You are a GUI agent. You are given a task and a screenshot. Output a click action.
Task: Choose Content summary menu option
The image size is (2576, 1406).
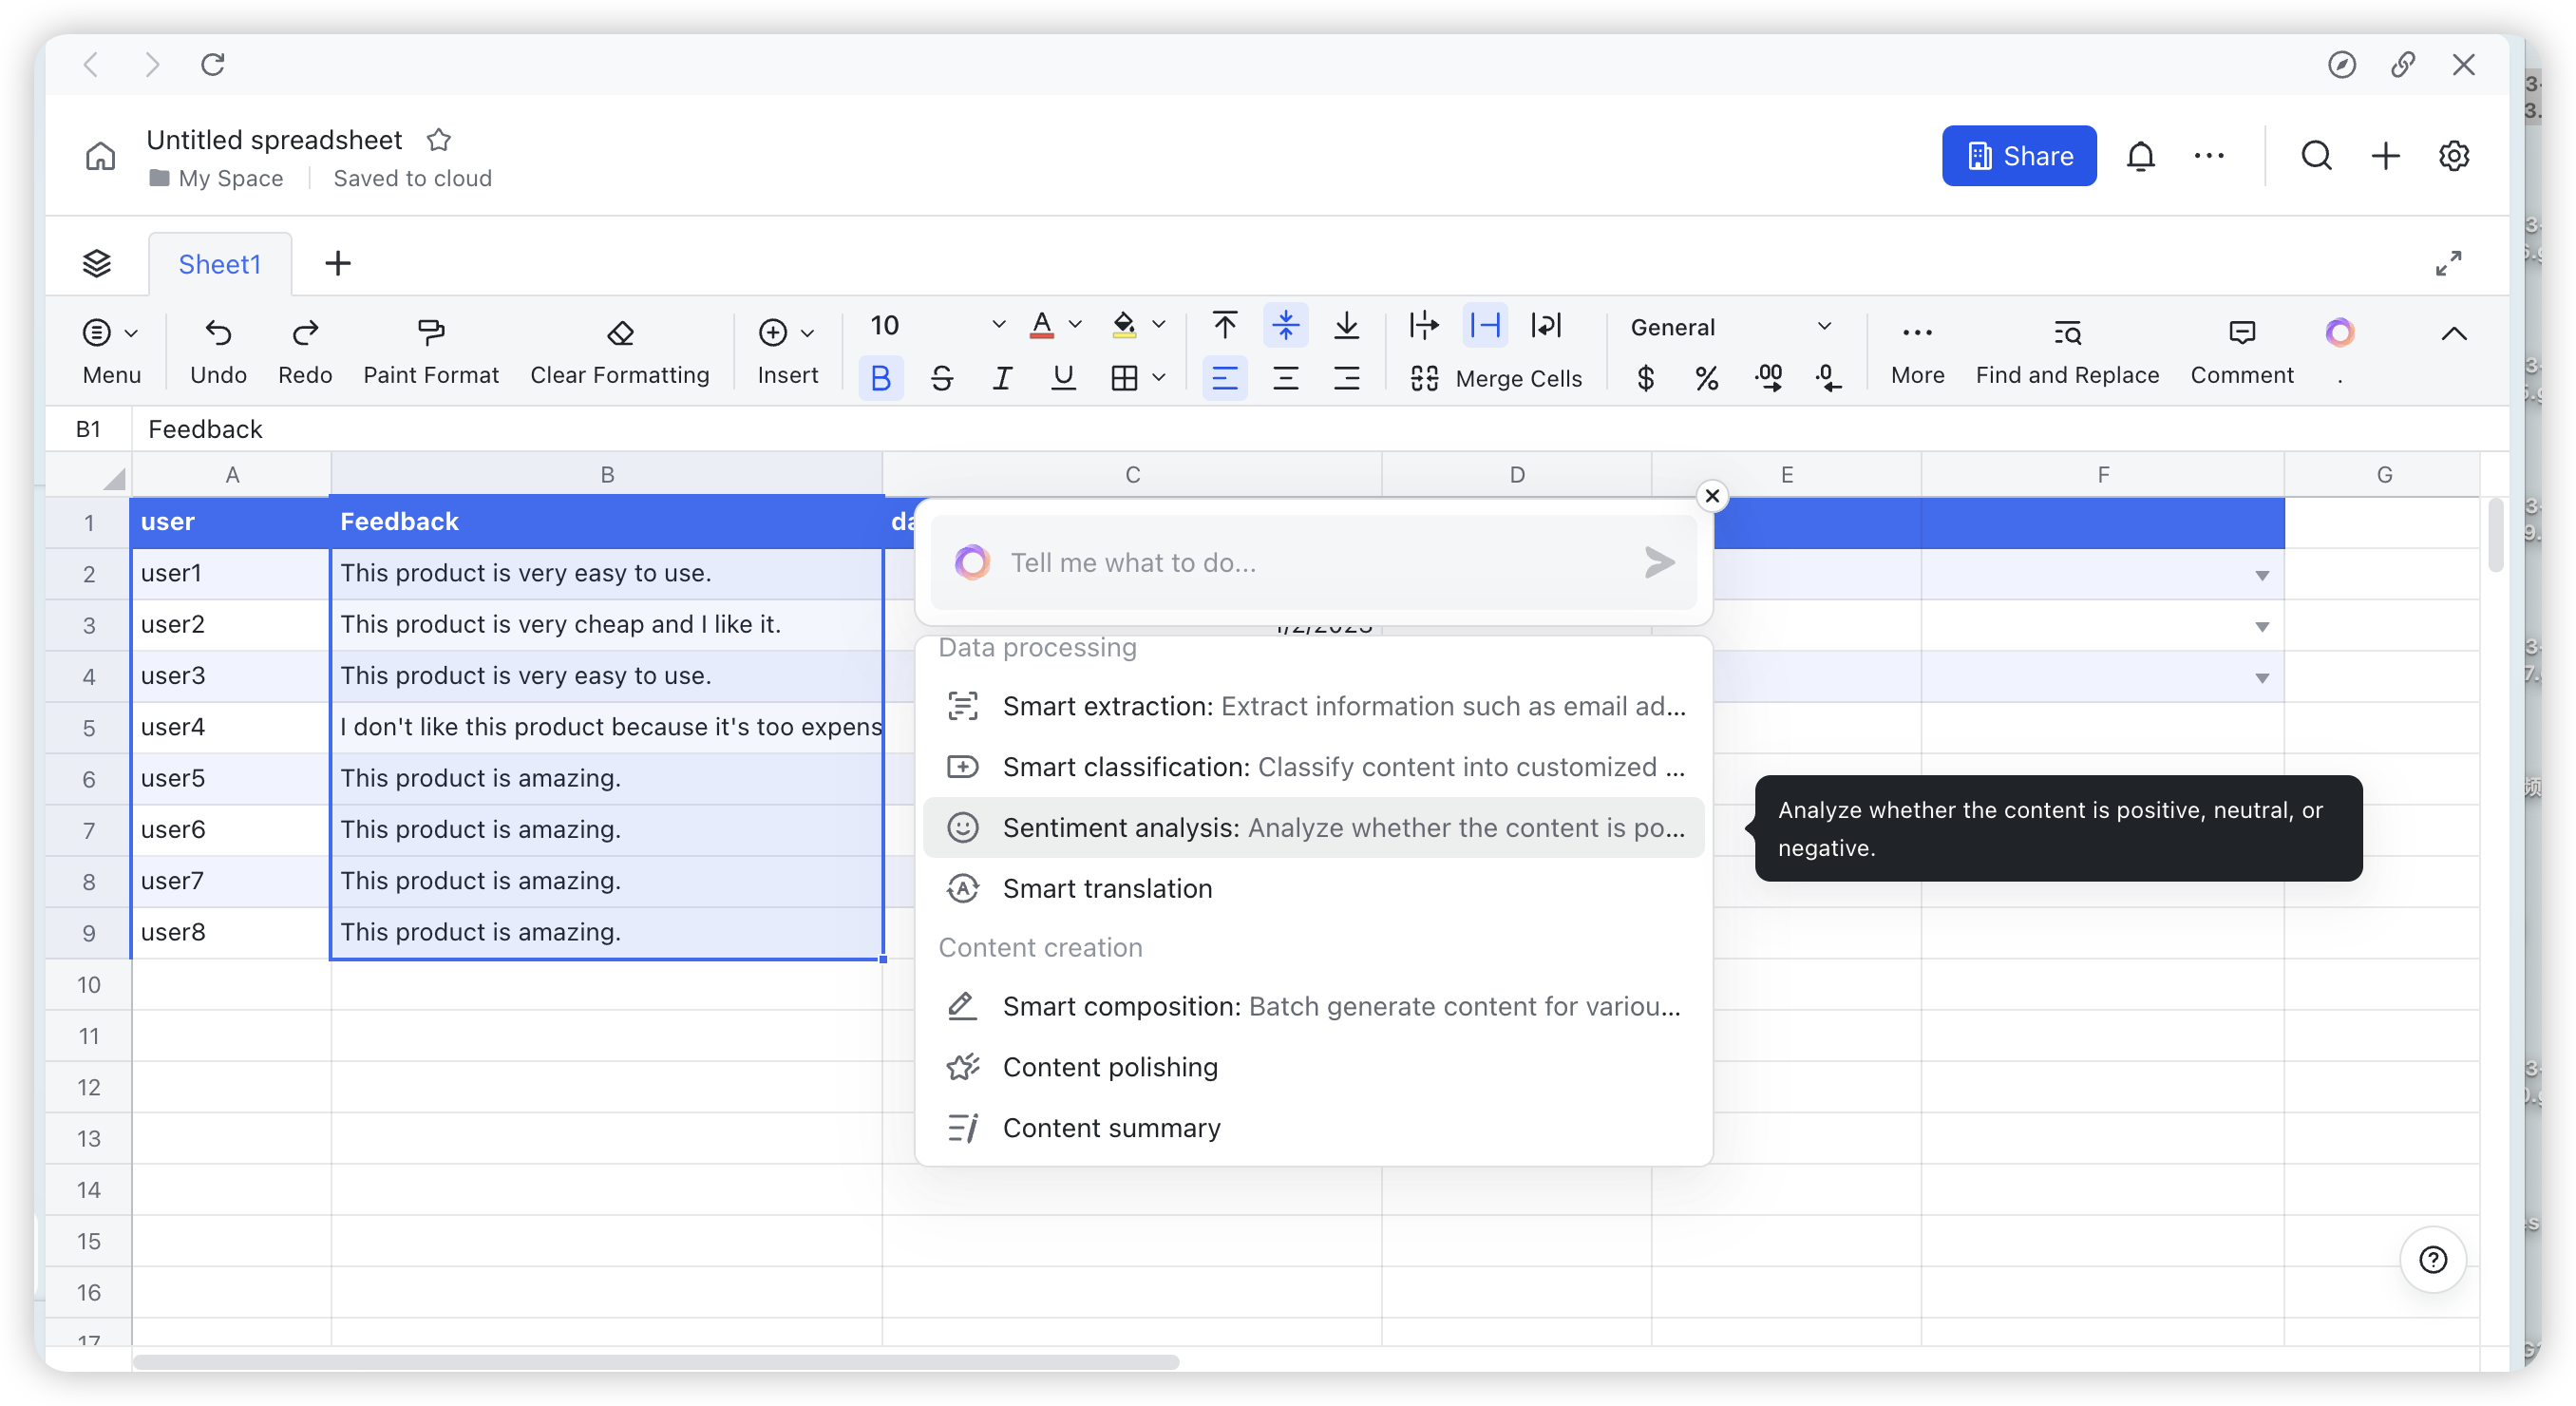[1111, 1128]
